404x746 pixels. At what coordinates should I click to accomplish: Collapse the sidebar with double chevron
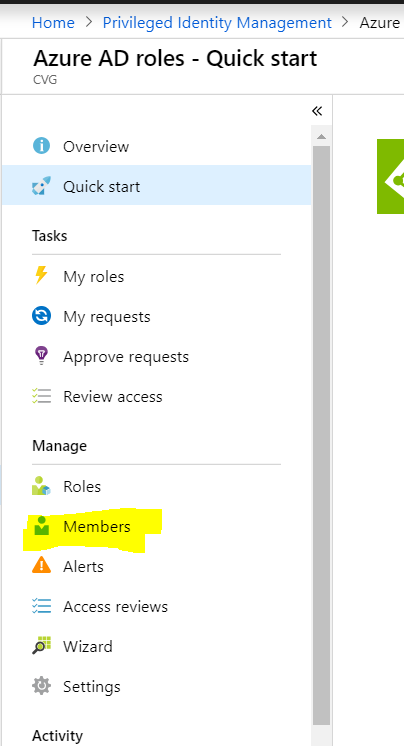317,111
